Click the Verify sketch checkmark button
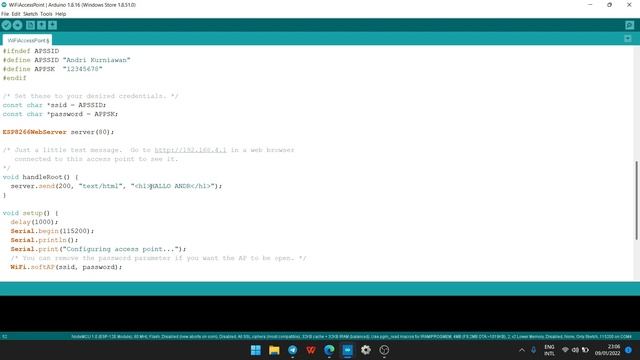Viewport: 640px width, 360px height. coord(6,25)
